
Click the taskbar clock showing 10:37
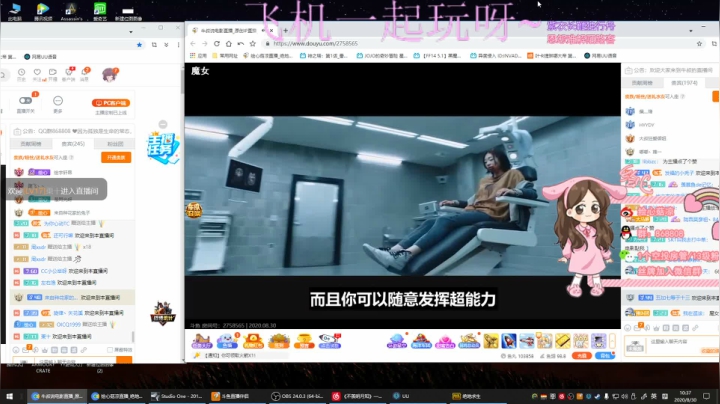[685, 396]
